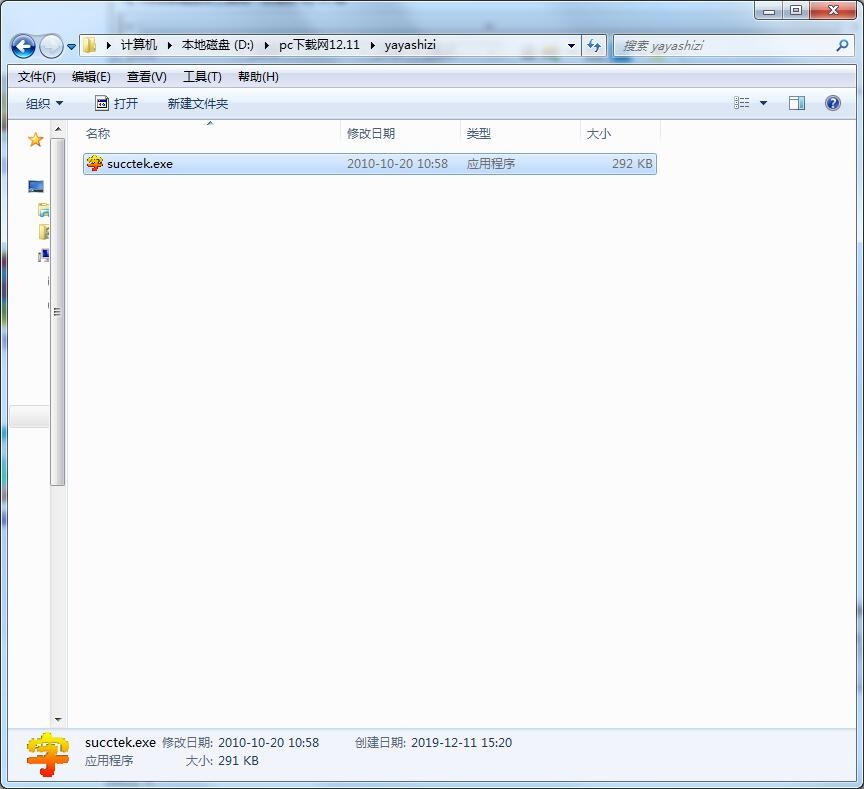Open the view options dropdown arrow
Viewport: 864px width, 789px height.
pos(763,103)
